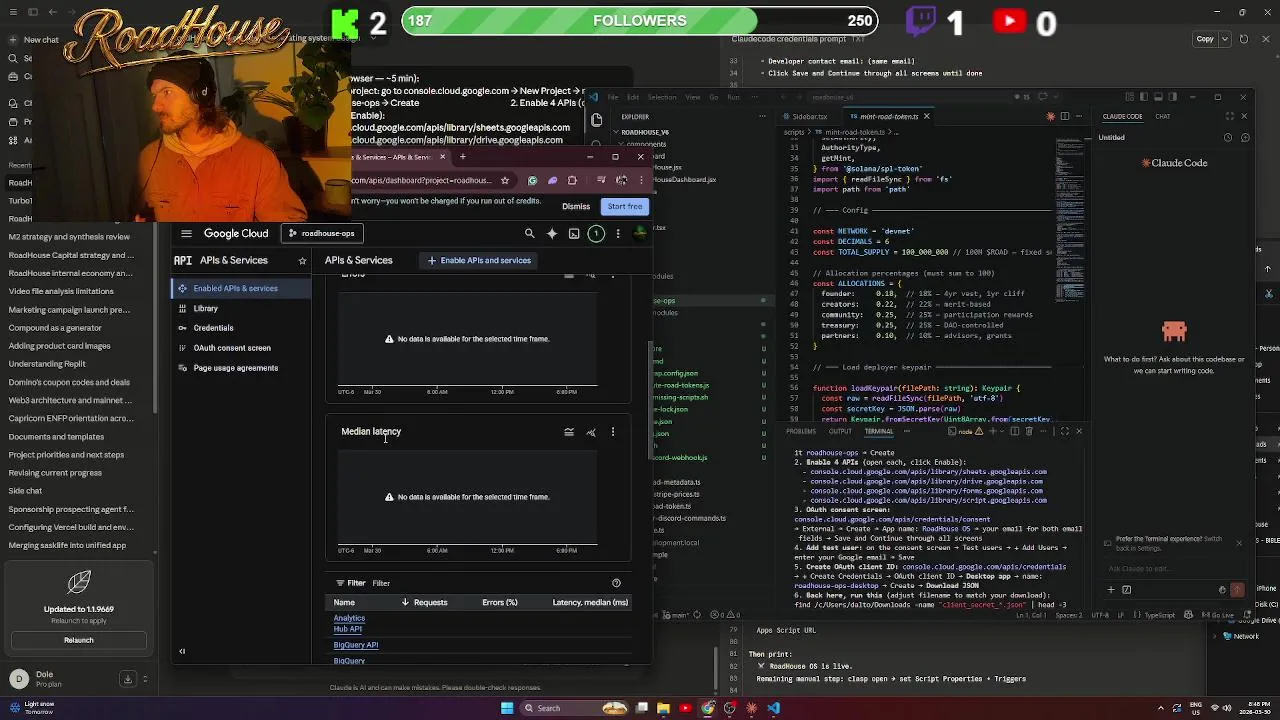1280x720 pixels.
Task: Open Side chat conversation in Claude list
Action: 26,491
